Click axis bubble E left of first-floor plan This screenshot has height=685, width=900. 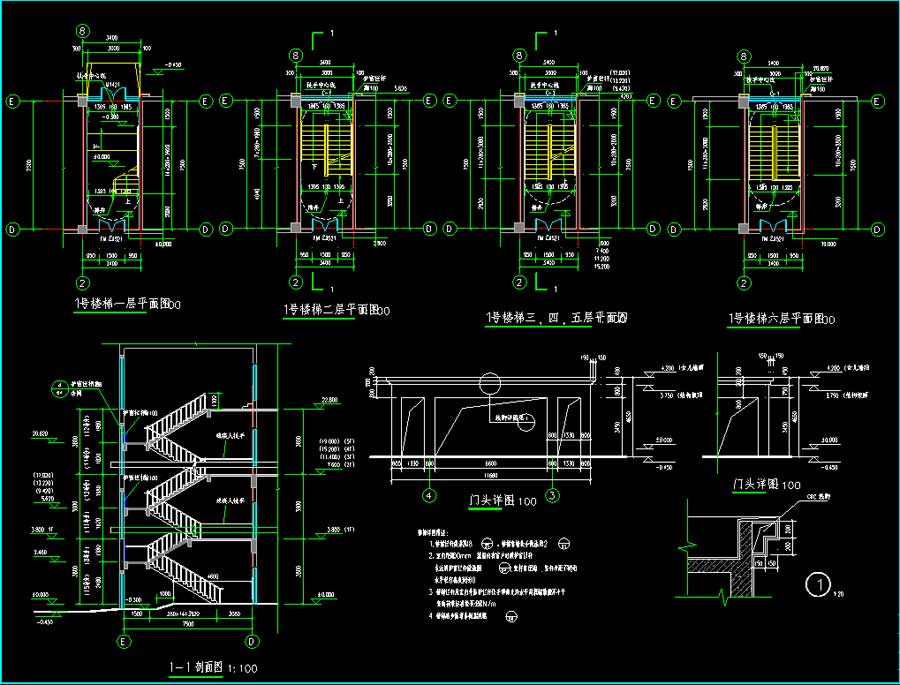coord(13,102)
